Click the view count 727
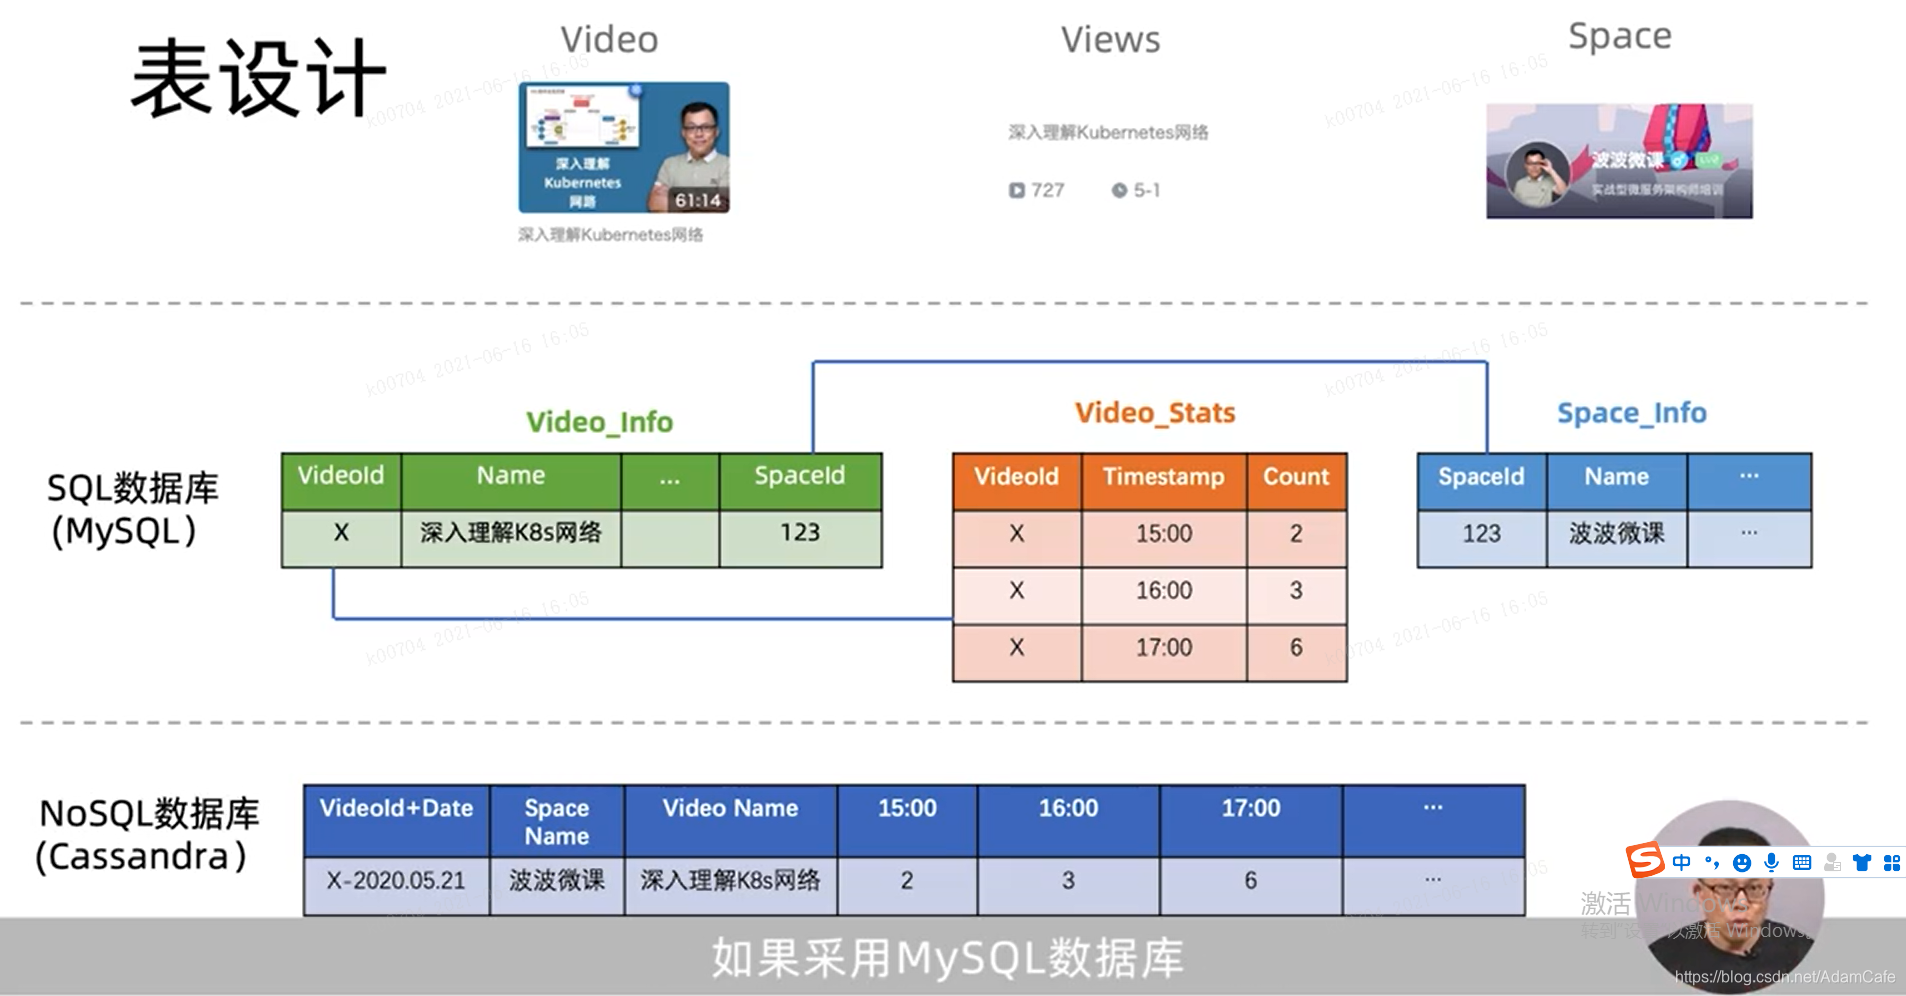The width and height of the screenshot is (1906, 996). coord(1048,190)
